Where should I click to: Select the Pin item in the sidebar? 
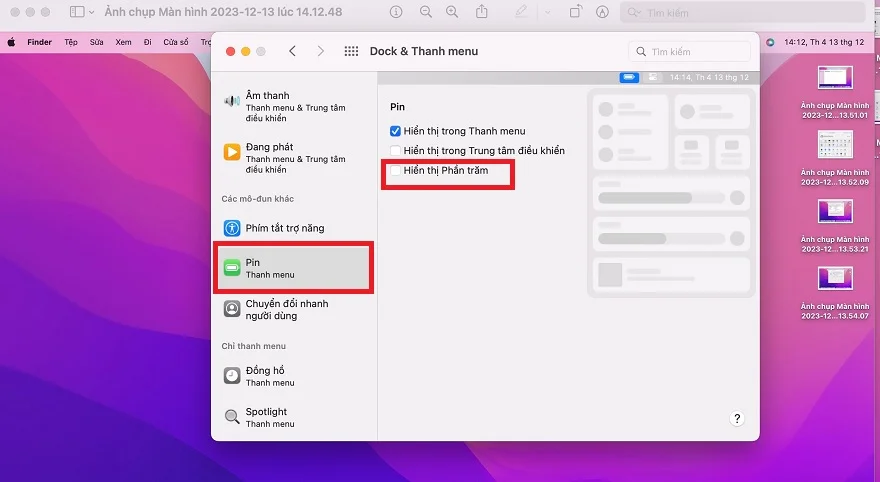click(294, 268)
